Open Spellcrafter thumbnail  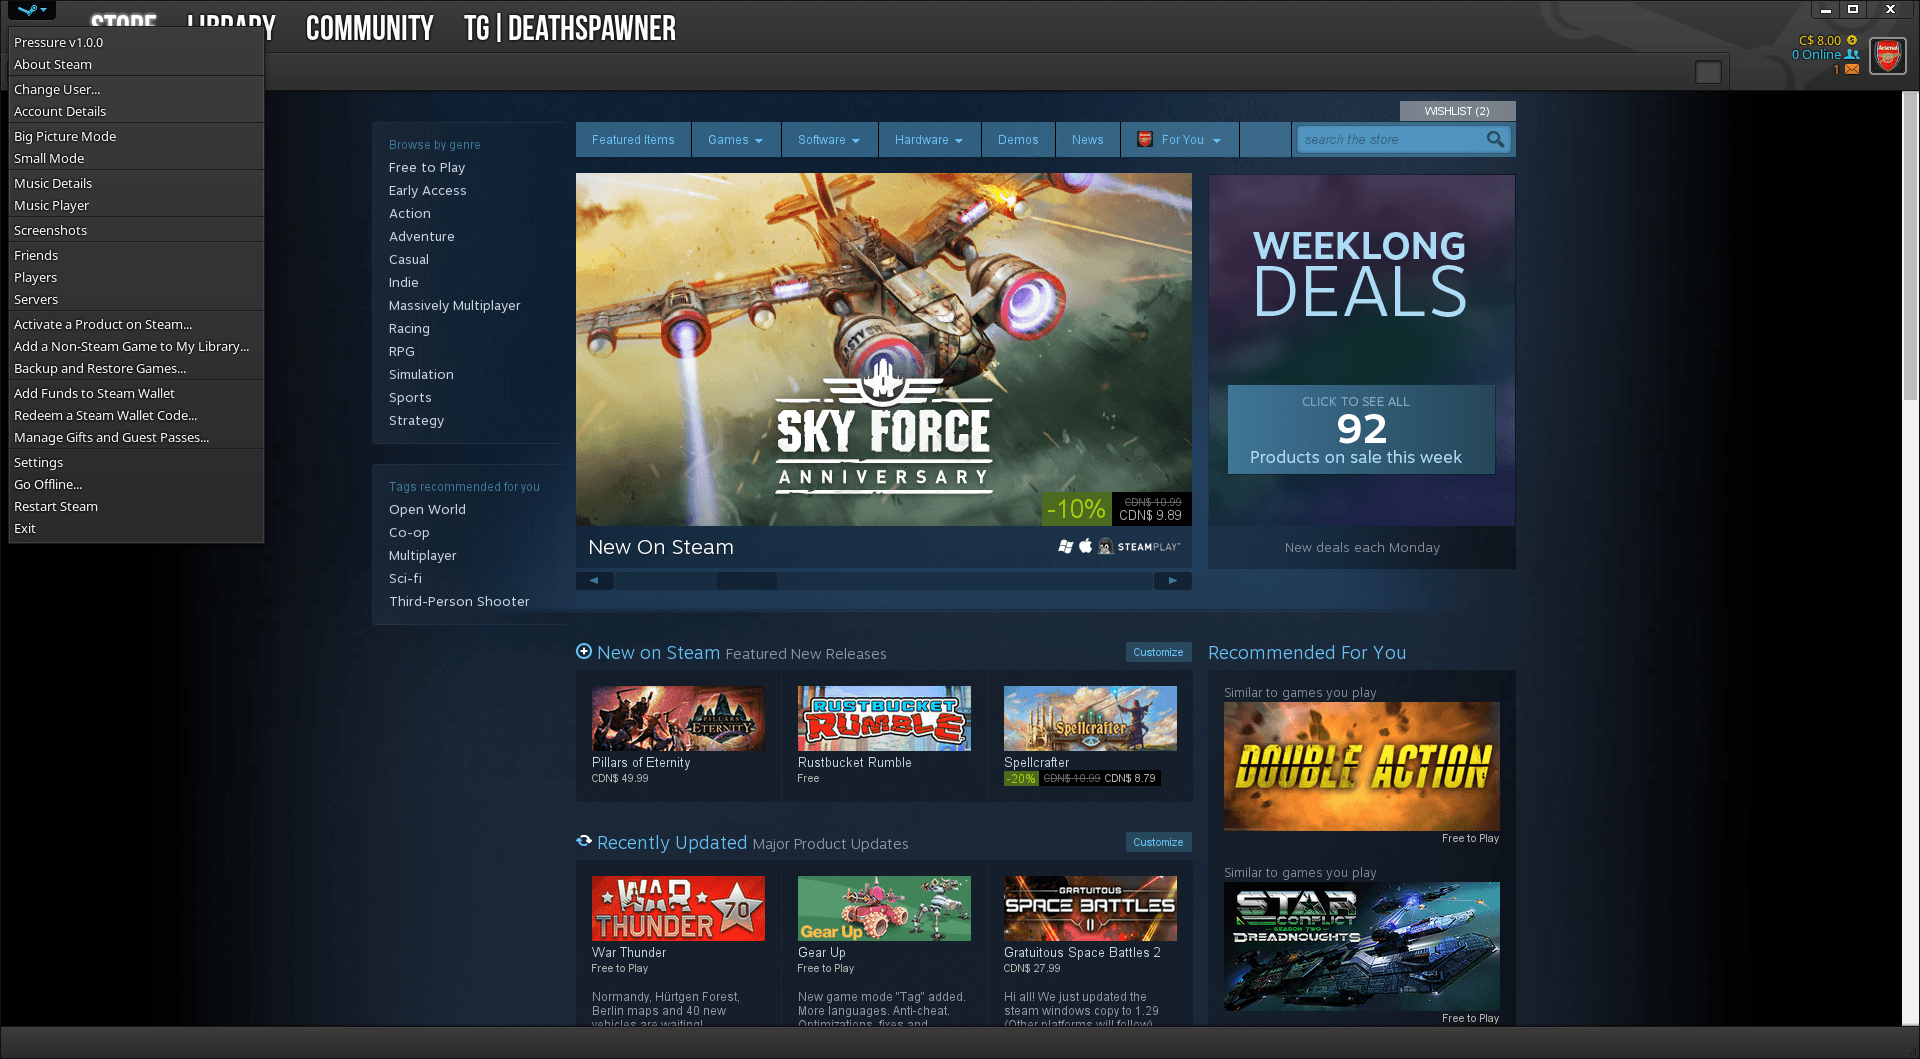pyautogui.click(x=1090, y=718)
